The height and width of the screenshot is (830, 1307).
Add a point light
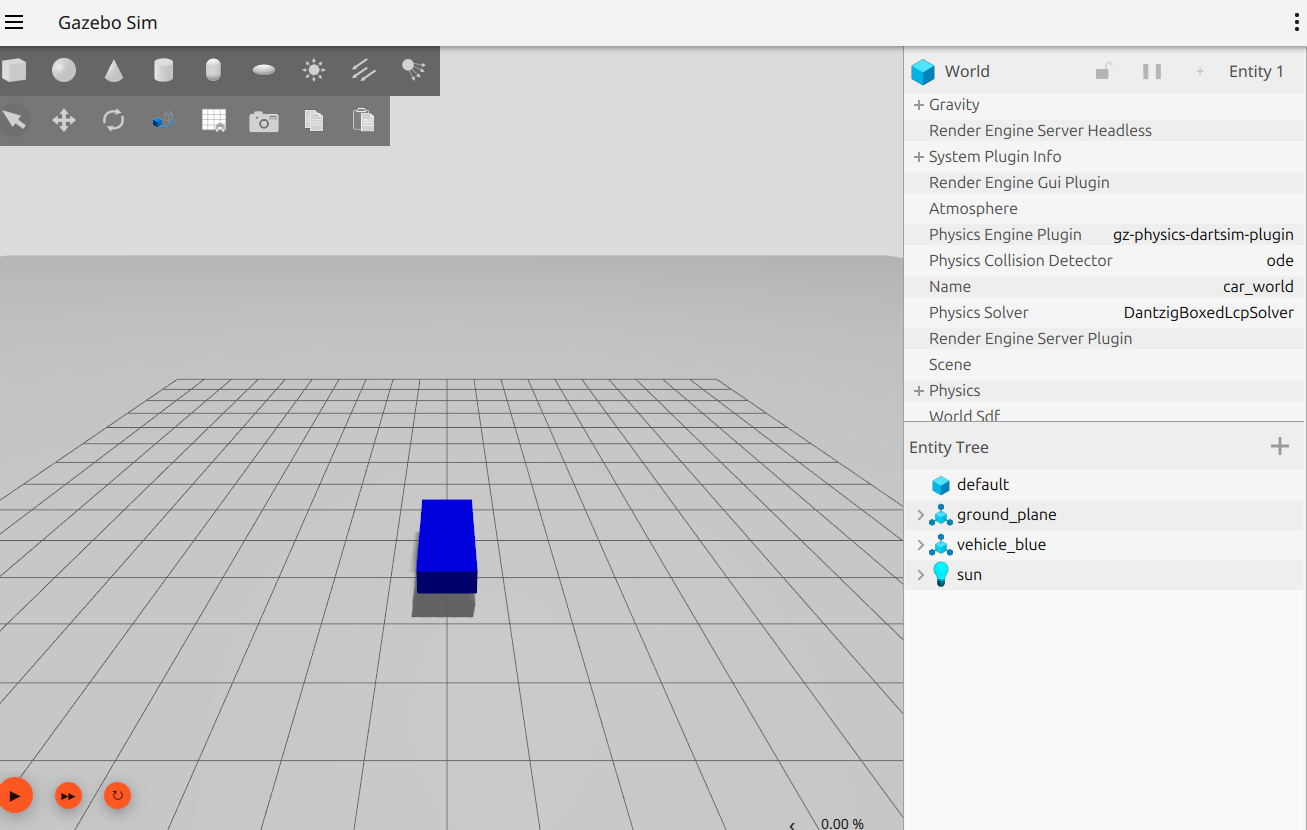314,70
